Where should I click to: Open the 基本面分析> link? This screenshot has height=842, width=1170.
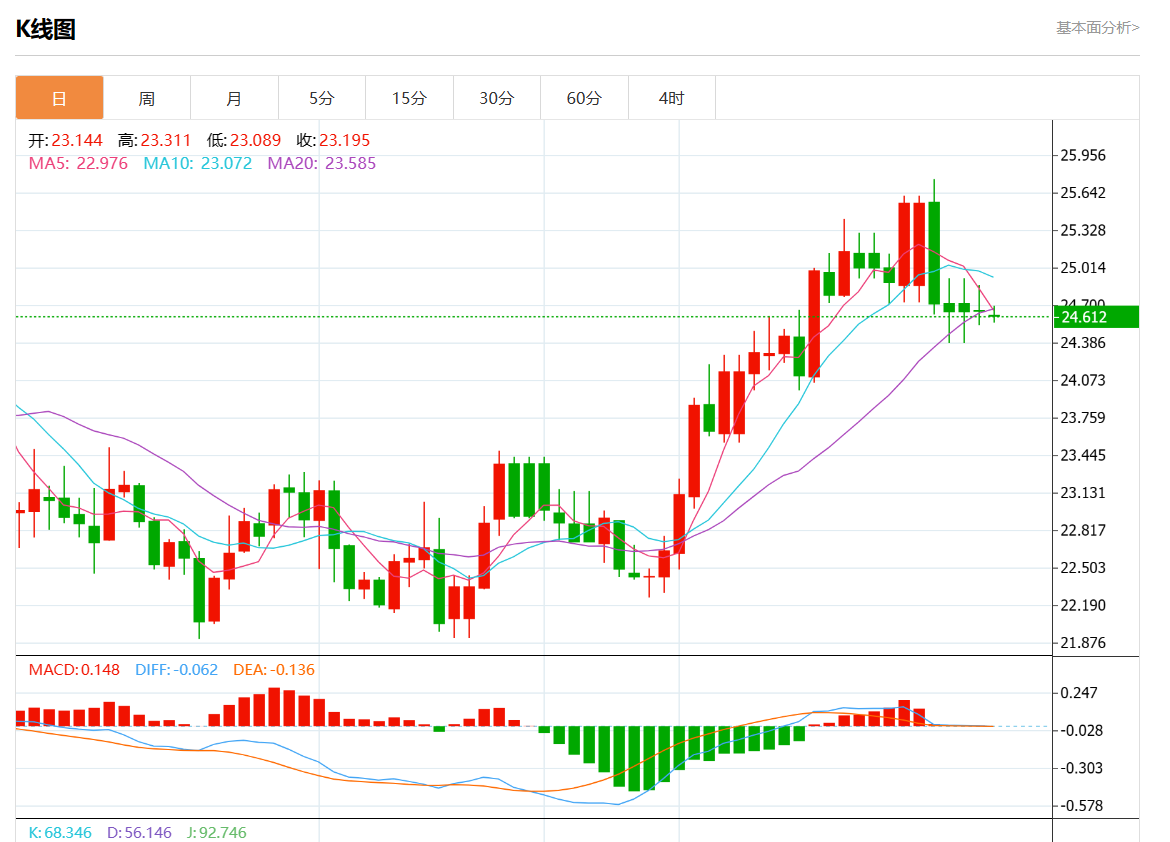tap(1097, 28)
